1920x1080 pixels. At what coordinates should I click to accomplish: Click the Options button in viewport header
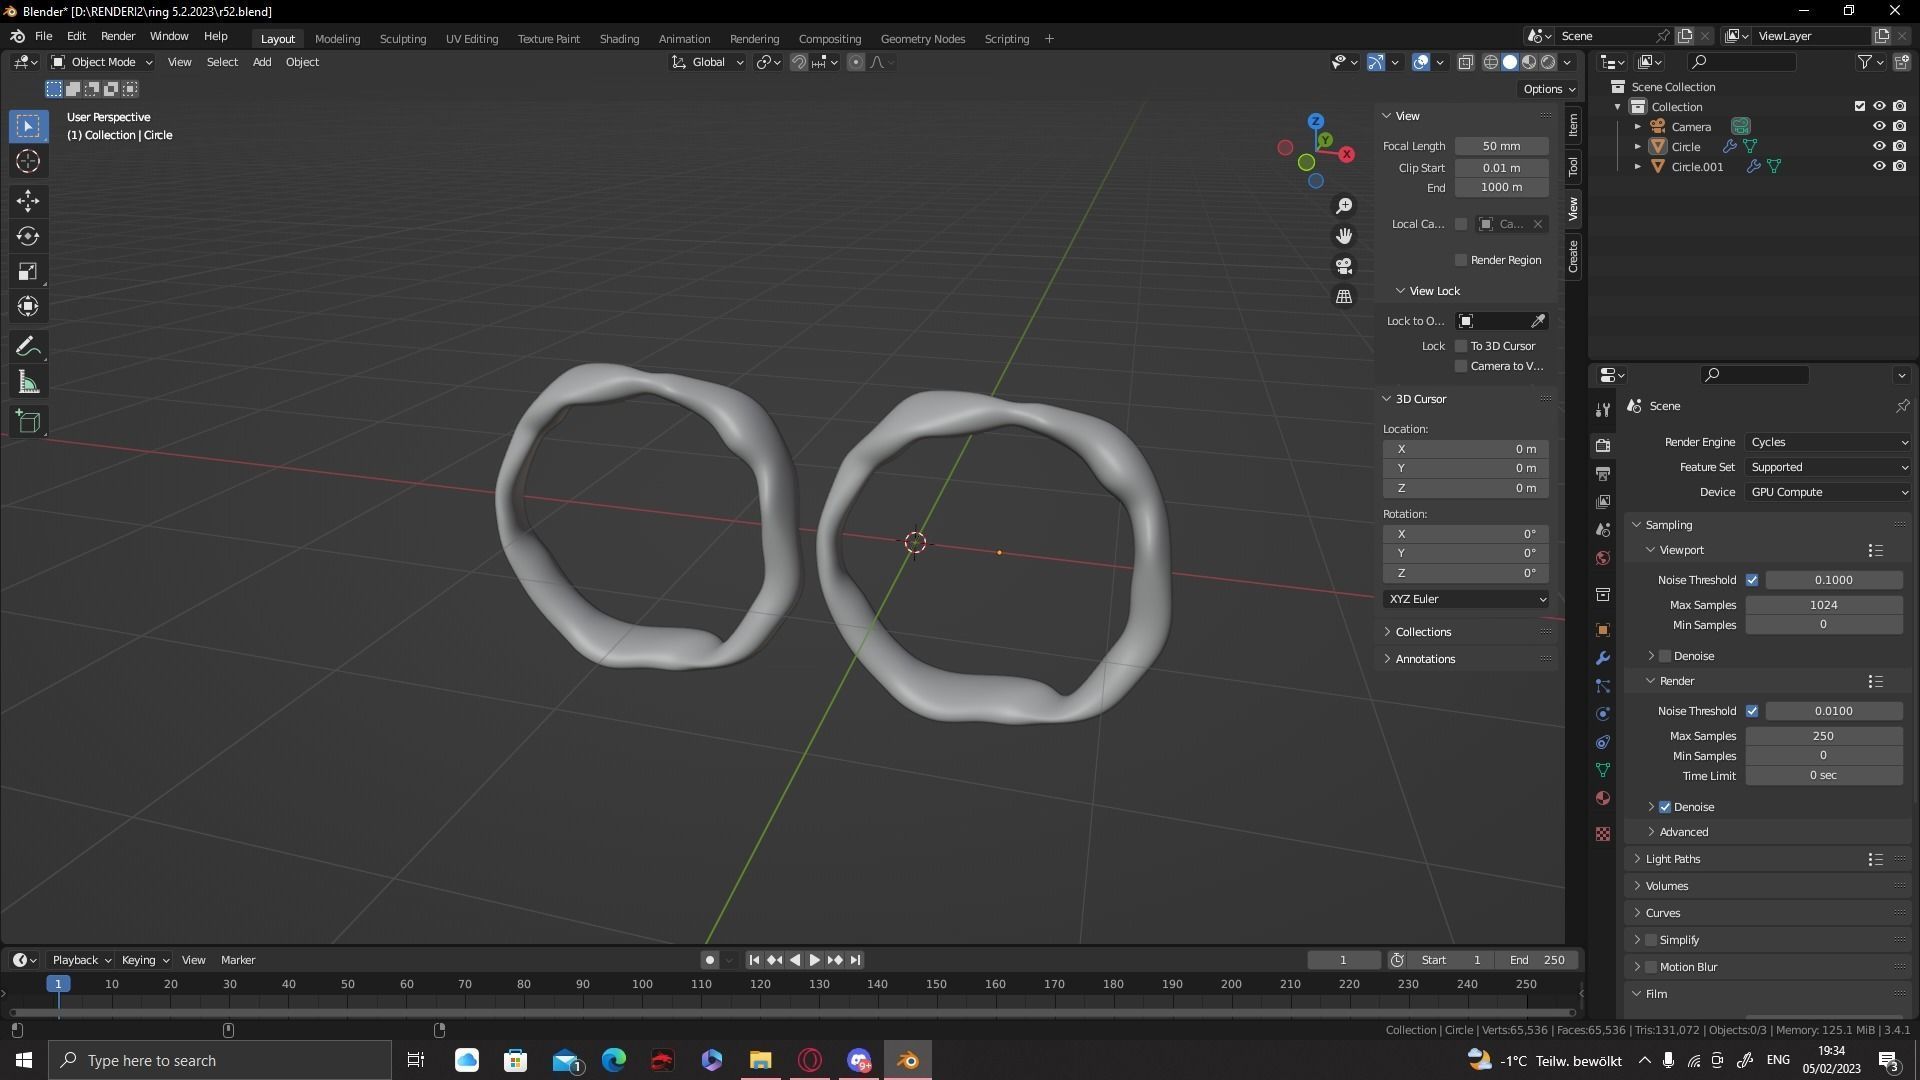(x=1546, y=89)
